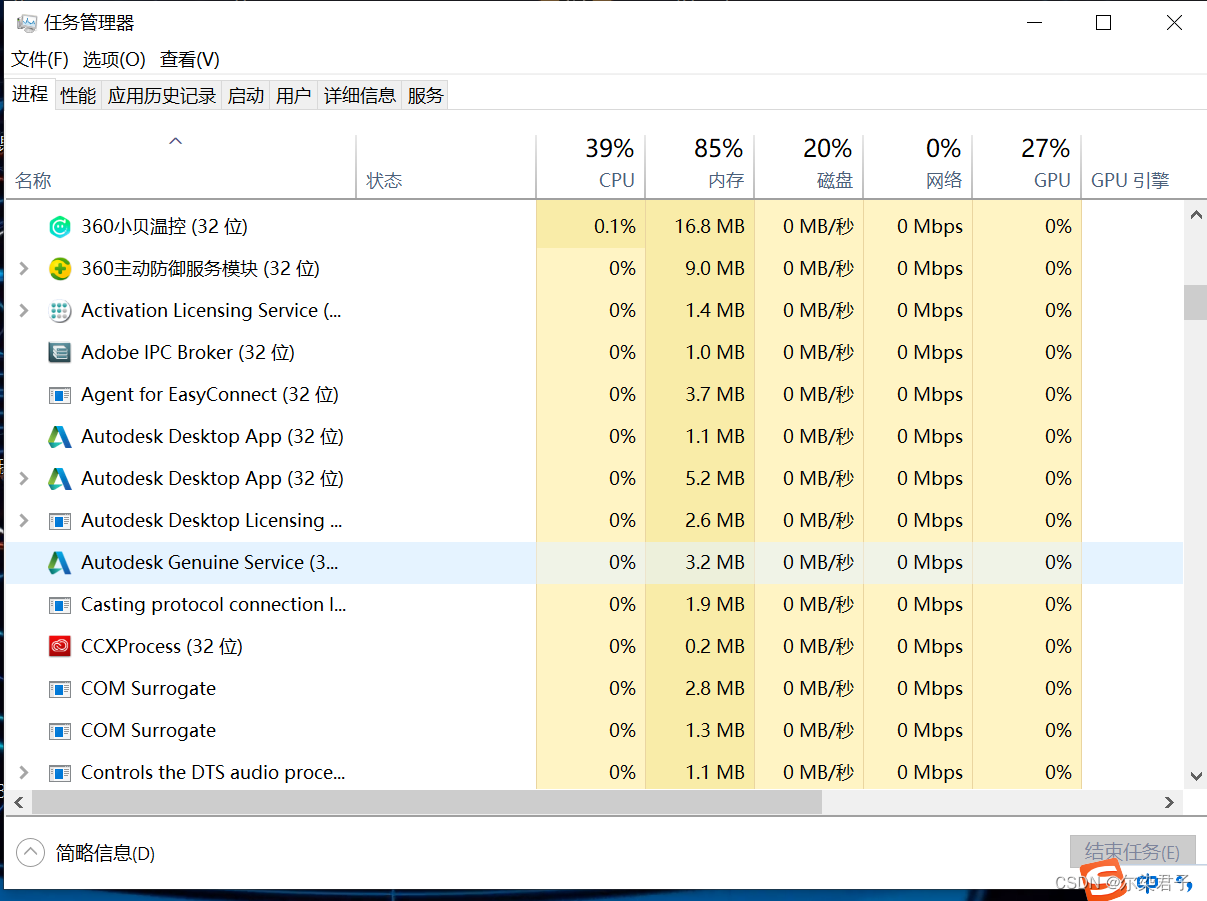The height and width of the screenshot is (901, 1207).
Task: Collapse to 简略信息 fewer details view
Action: point(86,853)
